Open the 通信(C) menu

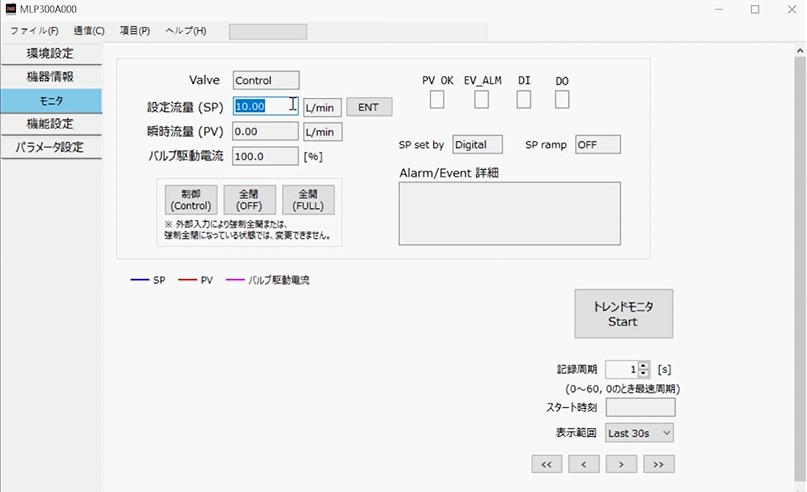89,31
